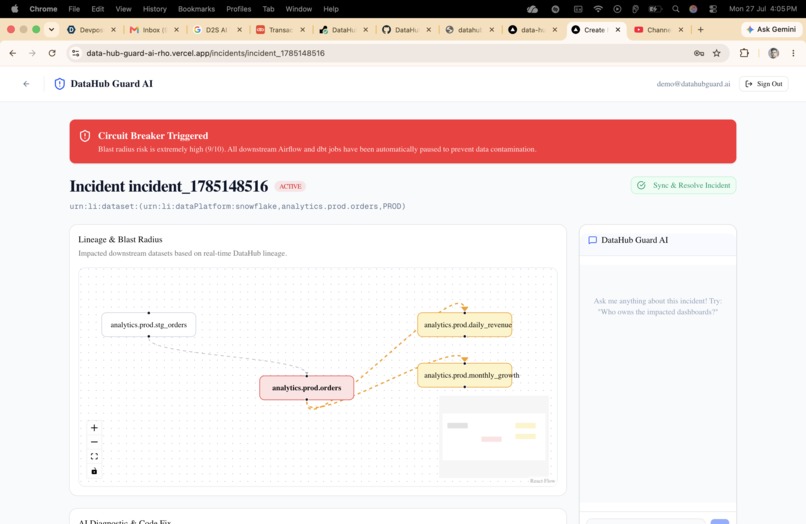Image resolution: width=806 pixels, height=524 pixels.
Task: Bookmark this page with the star icon
Action: point(717,53)
